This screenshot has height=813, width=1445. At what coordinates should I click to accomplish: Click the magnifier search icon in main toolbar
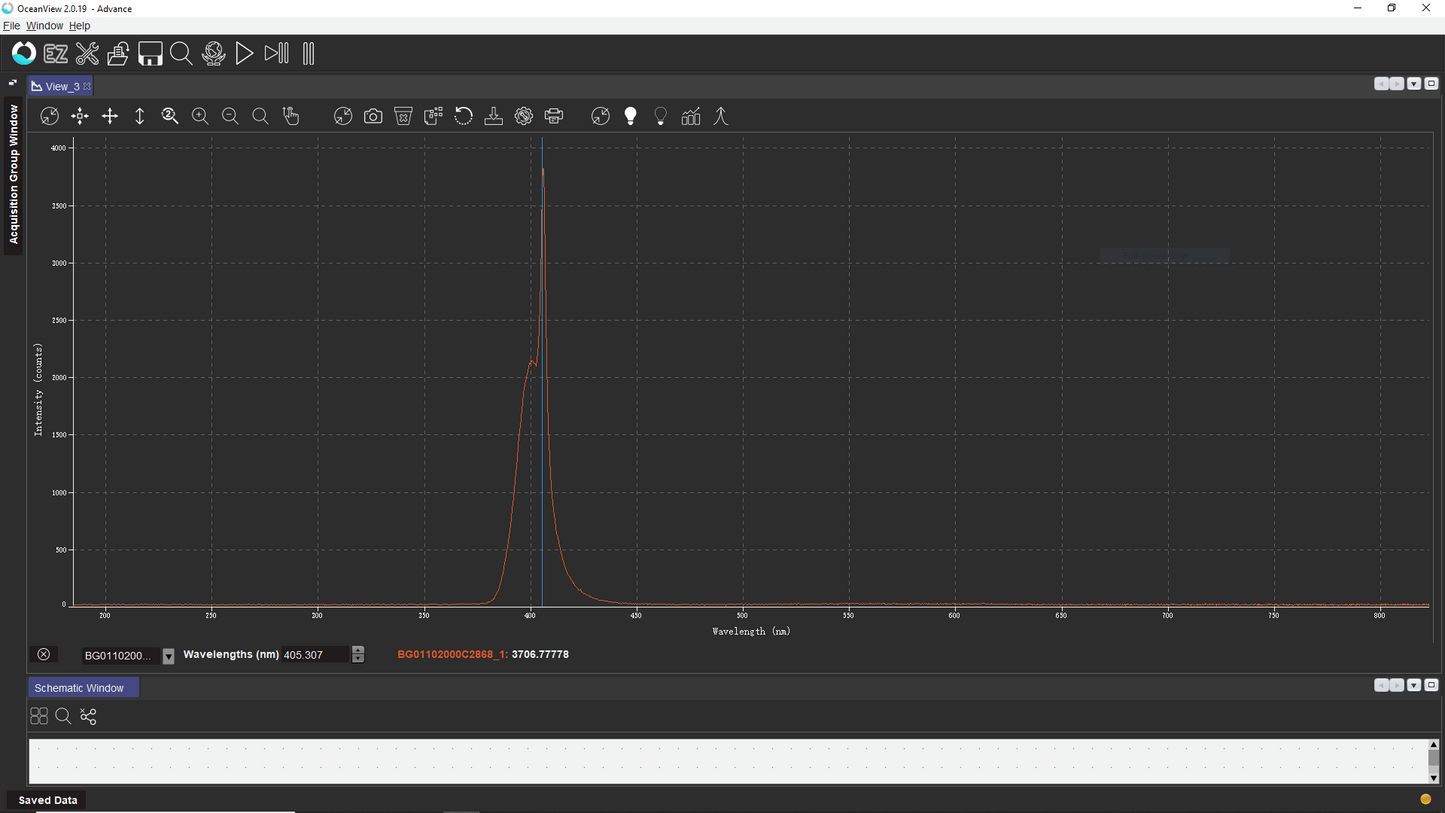(x=181, y=53)
